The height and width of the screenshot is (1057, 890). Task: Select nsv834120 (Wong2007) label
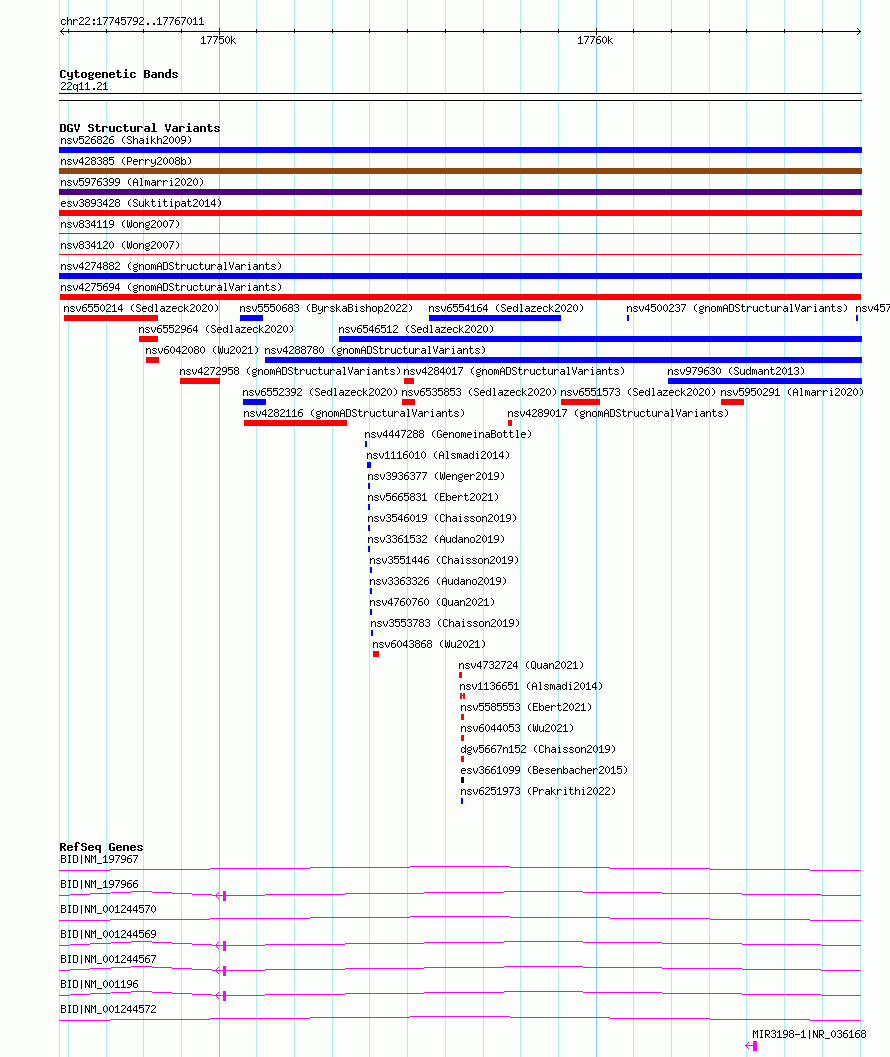(x=120, y=245)
